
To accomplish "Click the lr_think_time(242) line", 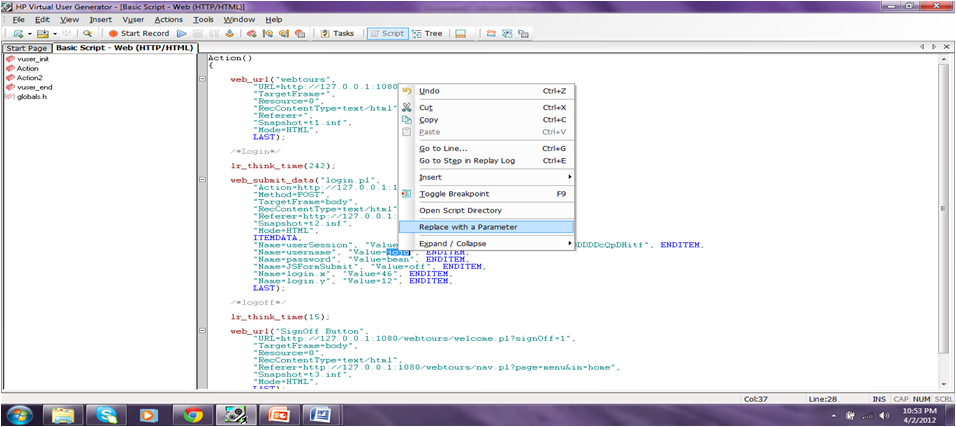I will (x=283, y=165).
